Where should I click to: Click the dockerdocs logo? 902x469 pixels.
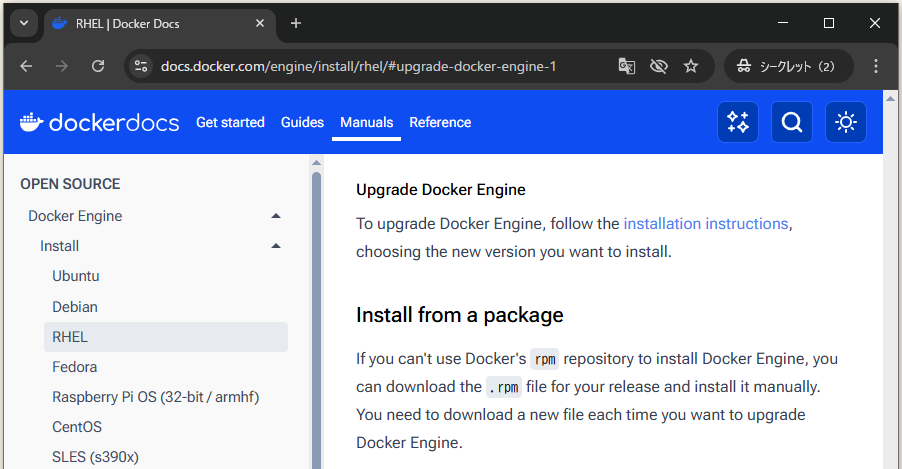coord(100,123)
